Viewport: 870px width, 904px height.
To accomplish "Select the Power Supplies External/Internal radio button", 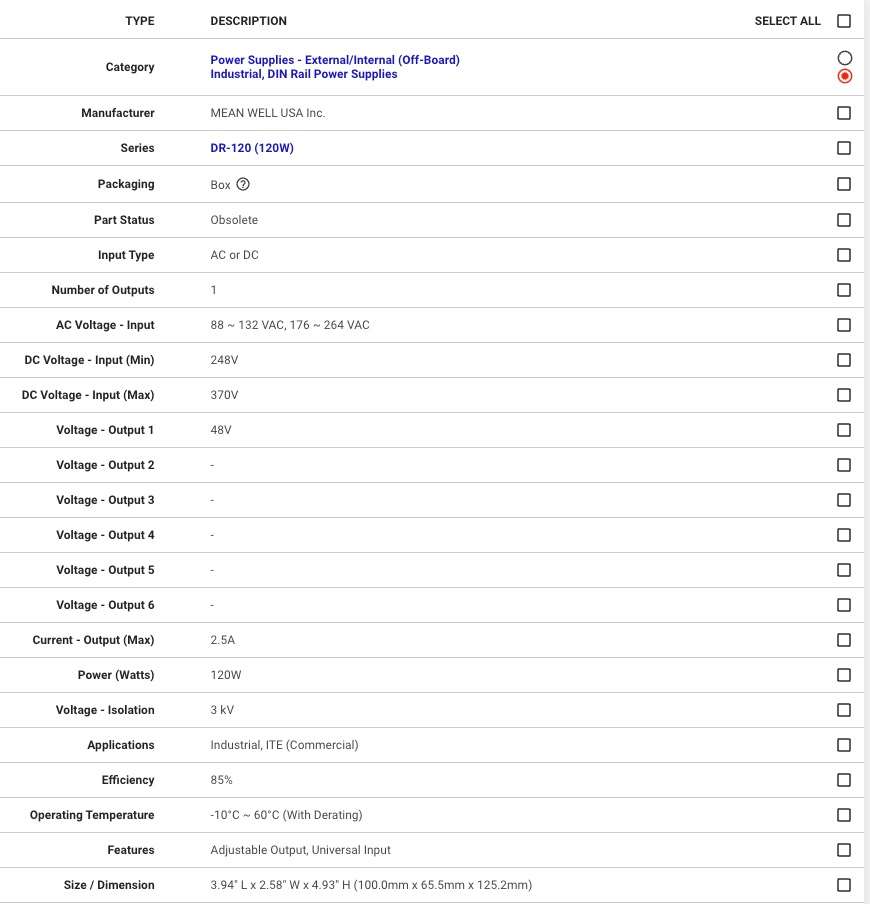I will 844,58.
